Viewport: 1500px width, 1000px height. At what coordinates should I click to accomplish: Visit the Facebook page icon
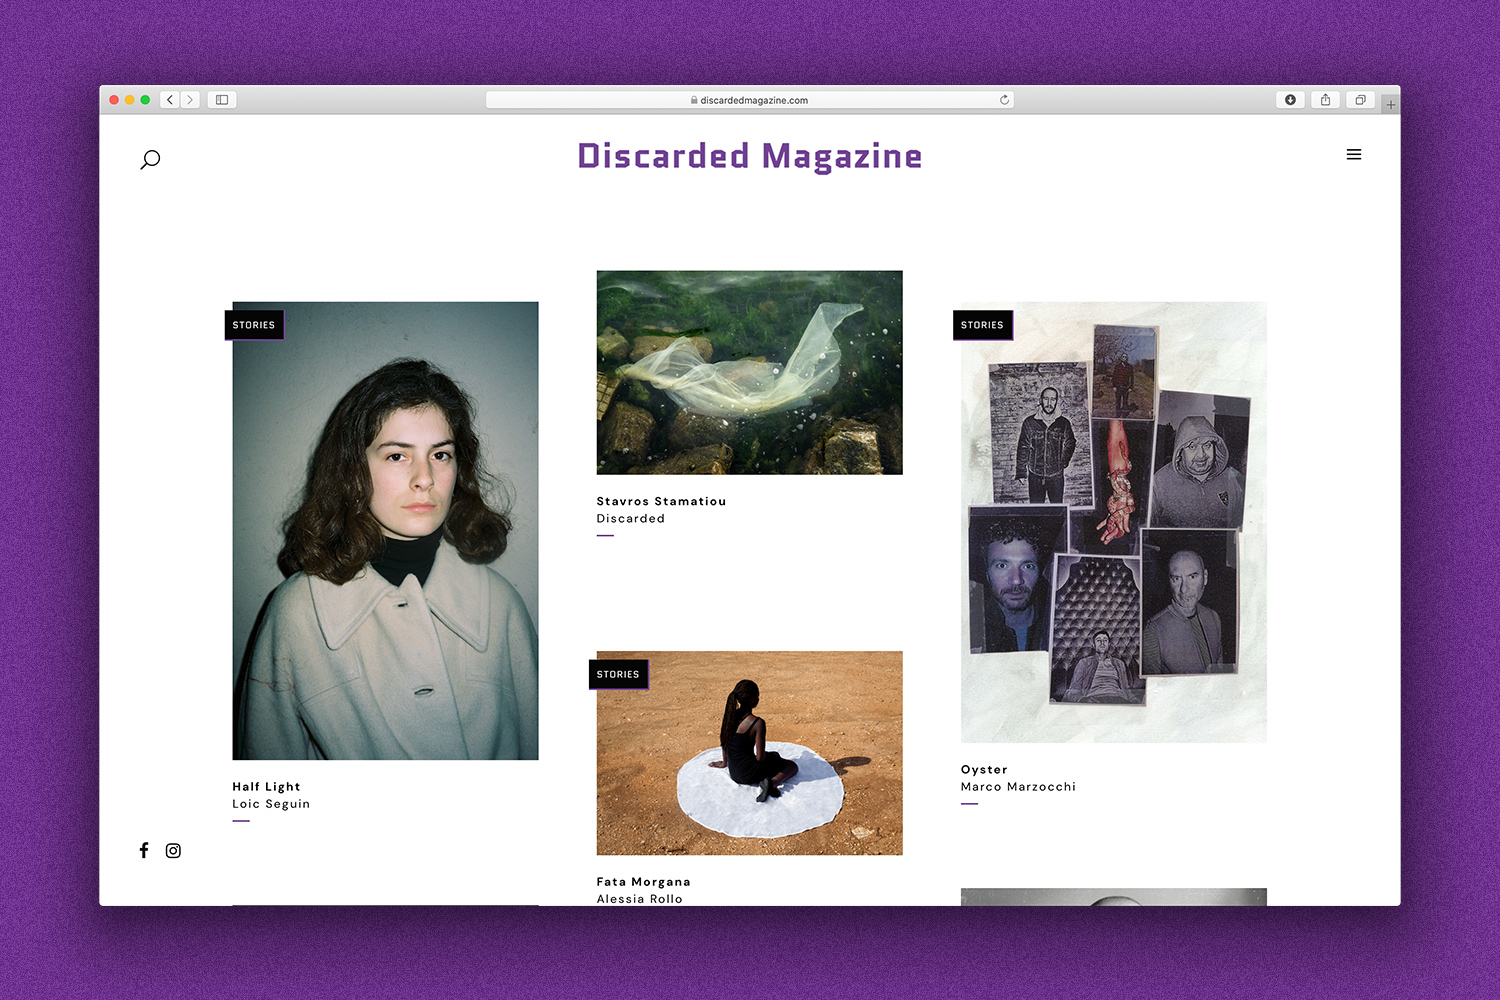(x=144, y=850)
